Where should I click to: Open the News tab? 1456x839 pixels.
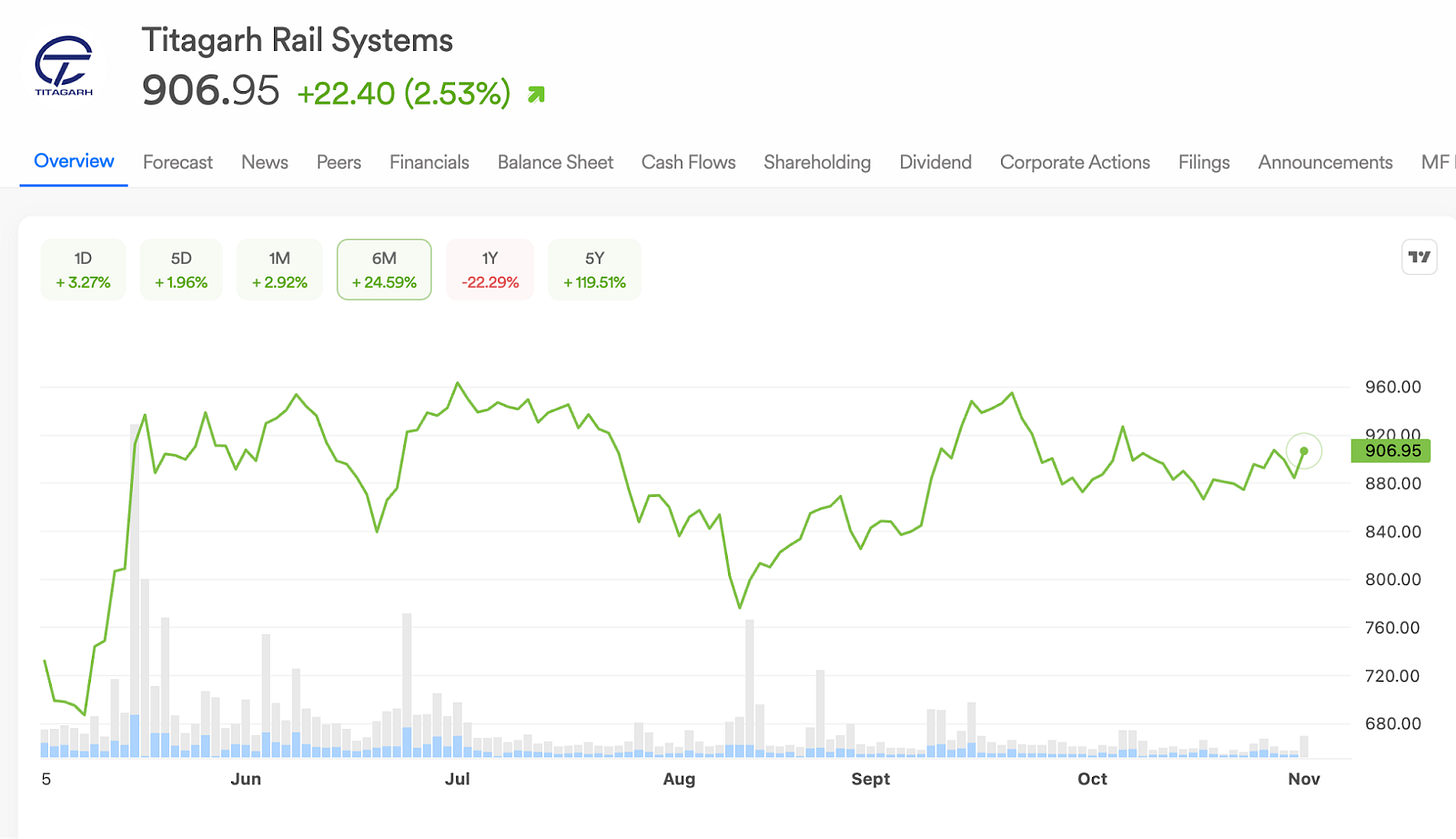pyautogui.click(x=265, y=162)
